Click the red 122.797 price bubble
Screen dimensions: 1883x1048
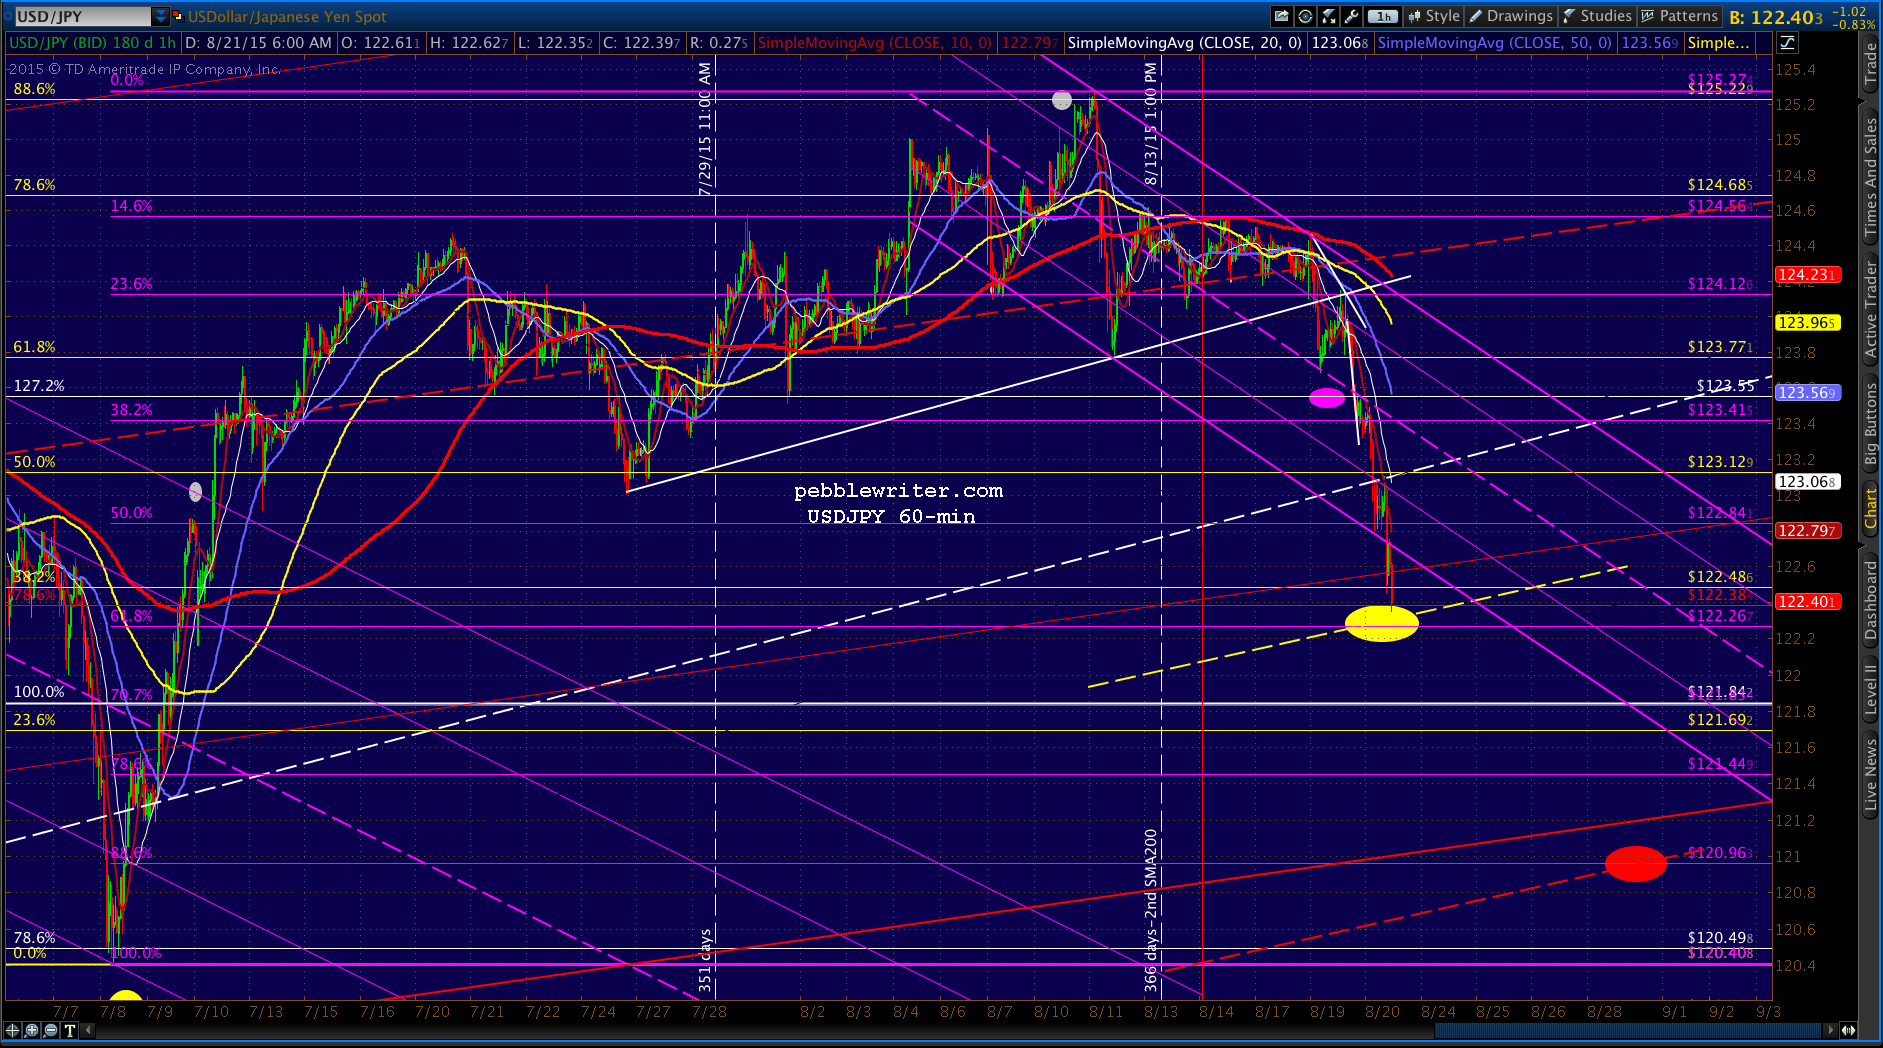[1807, 530]
